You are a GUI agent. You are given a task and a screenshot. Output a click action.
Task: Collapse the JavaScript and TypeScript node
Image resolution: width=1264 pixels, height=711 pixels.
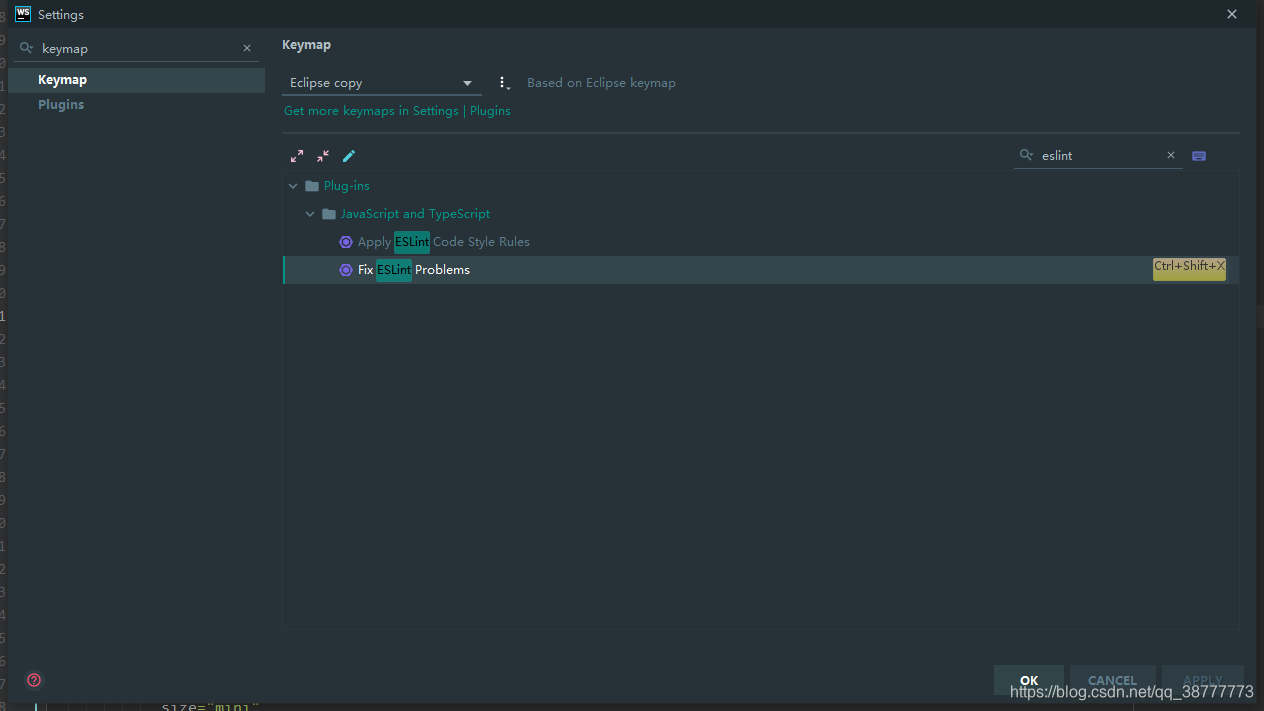[310, 214]
